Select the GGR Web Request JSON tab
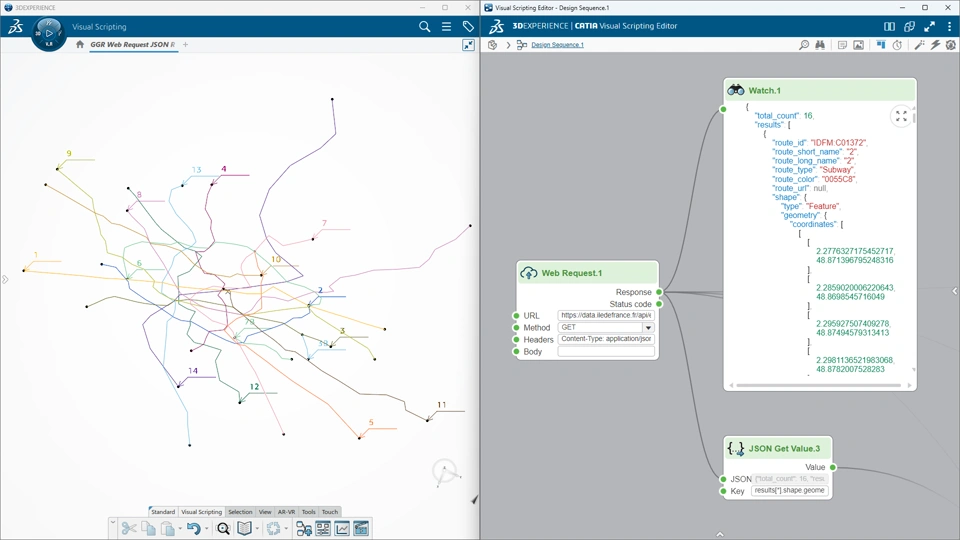The image size is (960, 540). pyautogui.click(x=133, y=44)
